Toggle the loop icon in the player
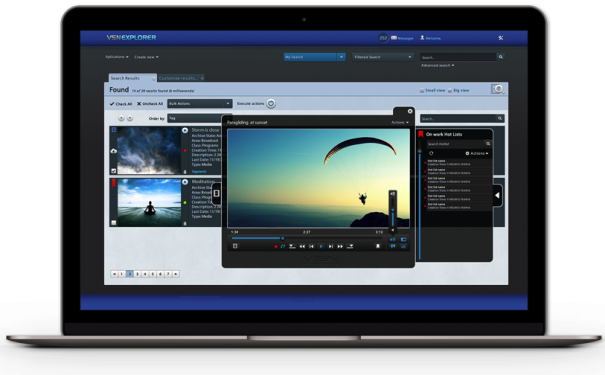This screenshot has width=605, height=375. (x=283, y=247)
